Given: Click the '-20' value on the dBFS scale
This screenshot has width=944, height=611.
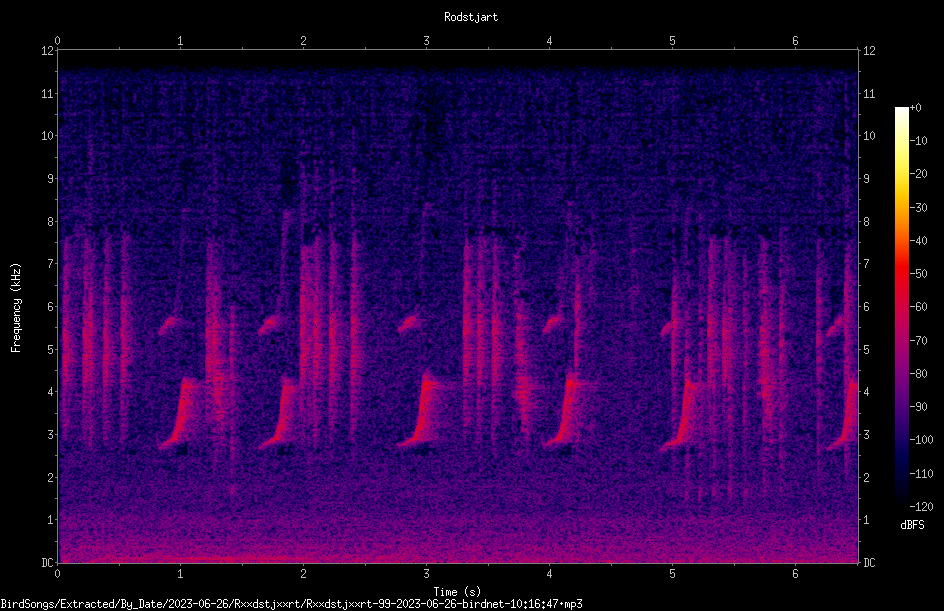Looking at the screenshot, I should (x=918, y=174).
